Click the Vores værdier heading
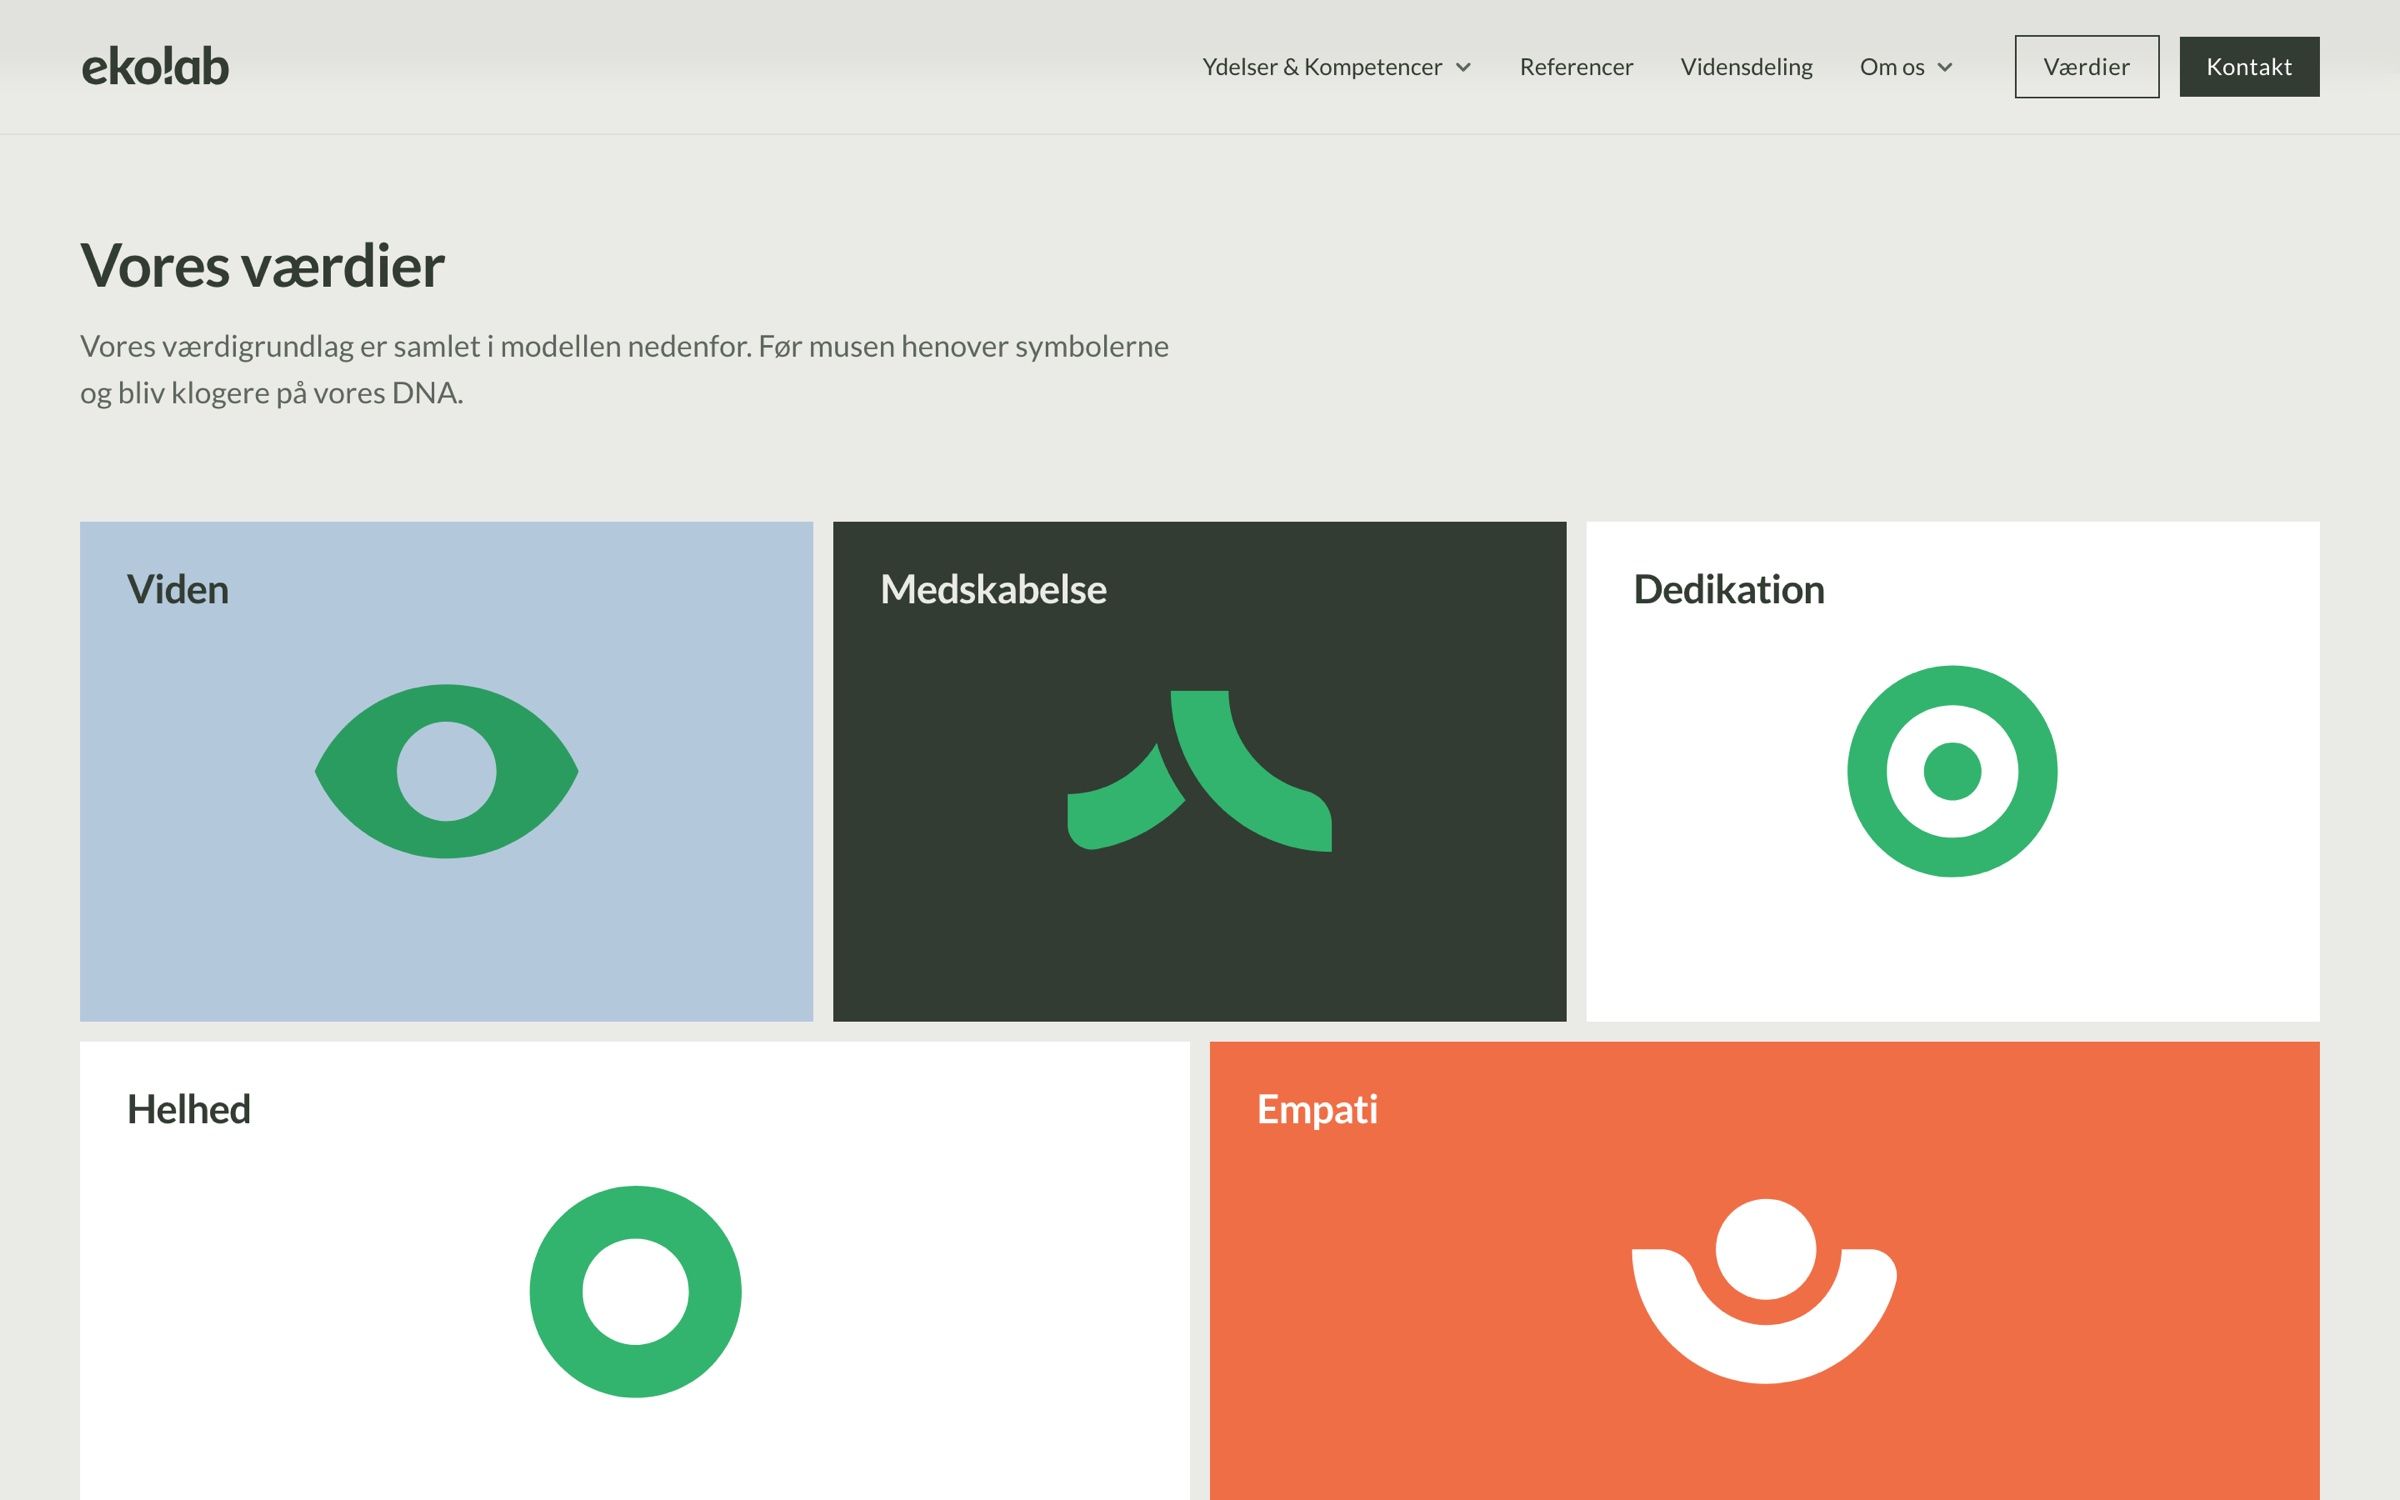The width and height of the screenshot is (2400, 1500). pyautogui.click(x=262, y=266)
